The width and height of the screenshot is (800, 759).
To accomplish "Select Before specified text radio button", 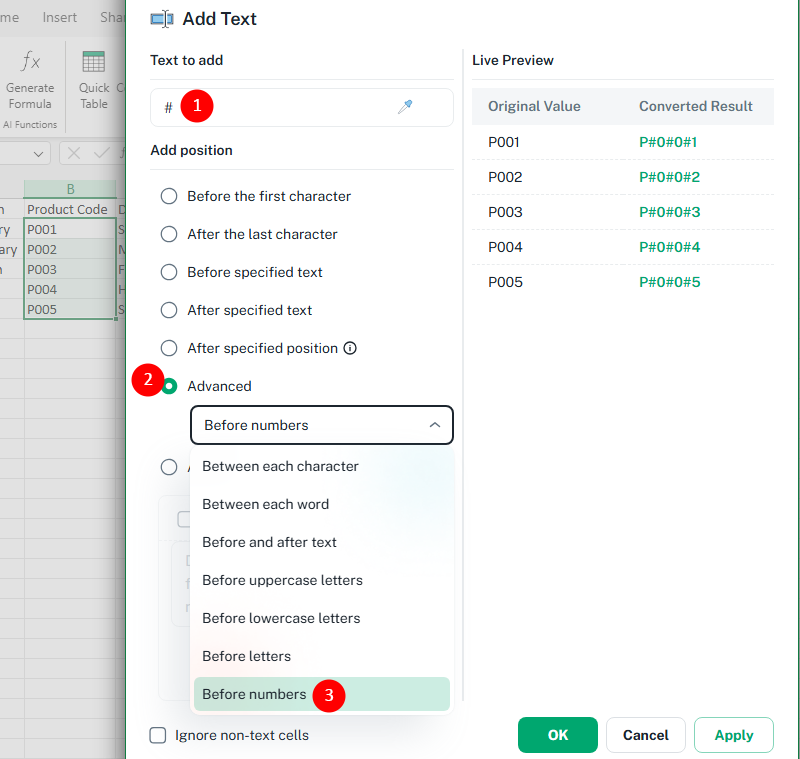I will pyautogui.click(x=169, y=272).
